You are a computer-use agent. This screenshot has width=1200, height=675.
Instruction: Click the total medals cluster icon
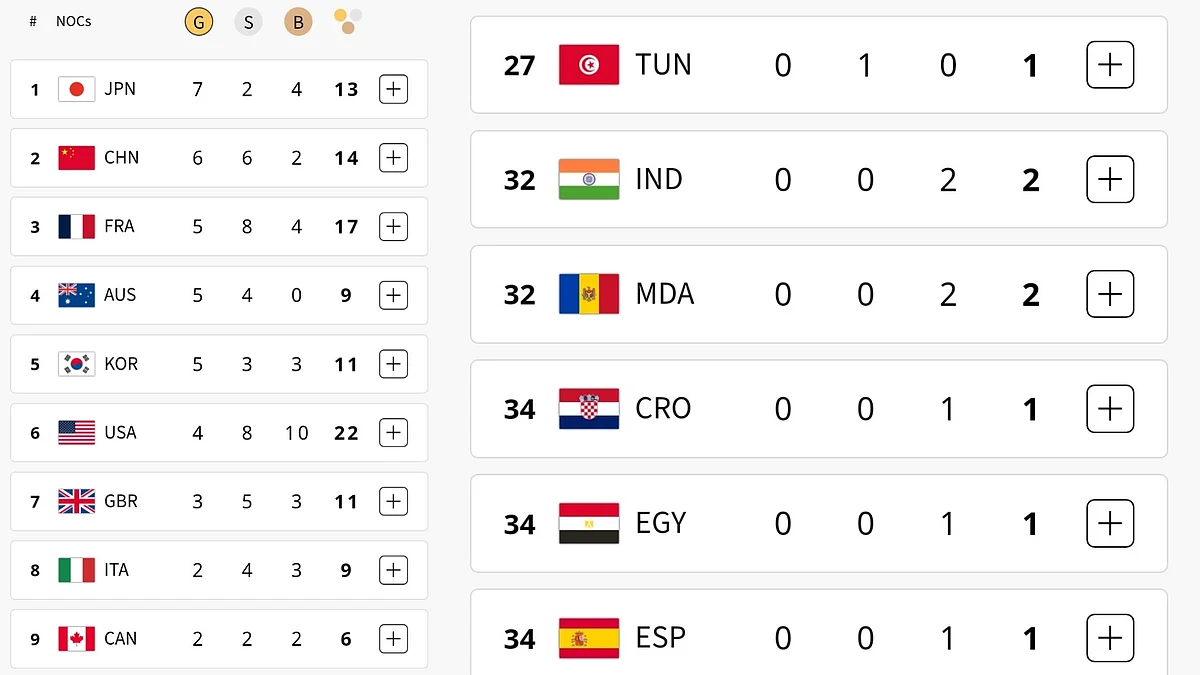click(347, 21)
